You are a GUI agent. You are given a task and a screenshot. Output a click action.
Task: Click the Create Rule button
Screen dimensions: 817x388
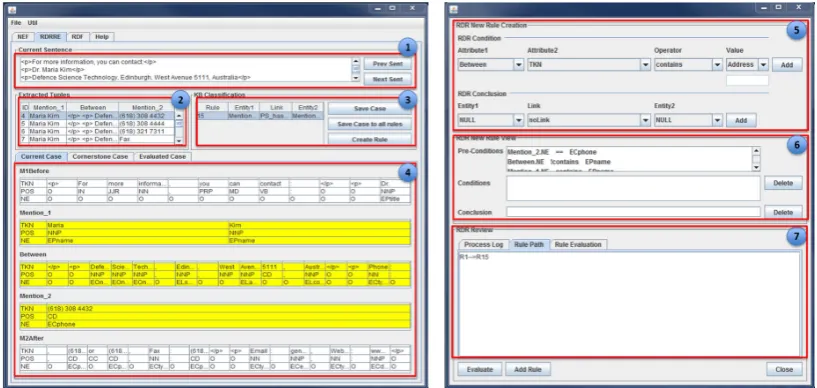pos(369,140)
